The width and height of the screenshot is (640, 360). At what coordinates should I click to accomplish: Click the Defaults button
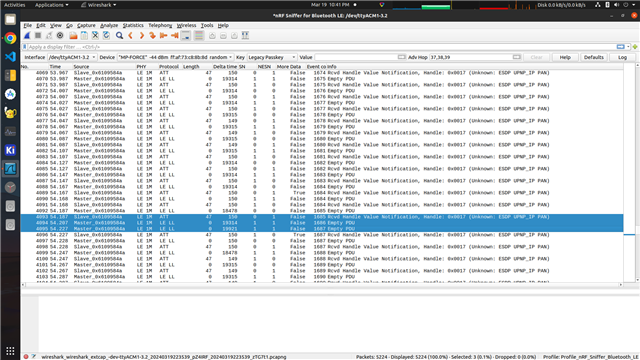[593, 57]
